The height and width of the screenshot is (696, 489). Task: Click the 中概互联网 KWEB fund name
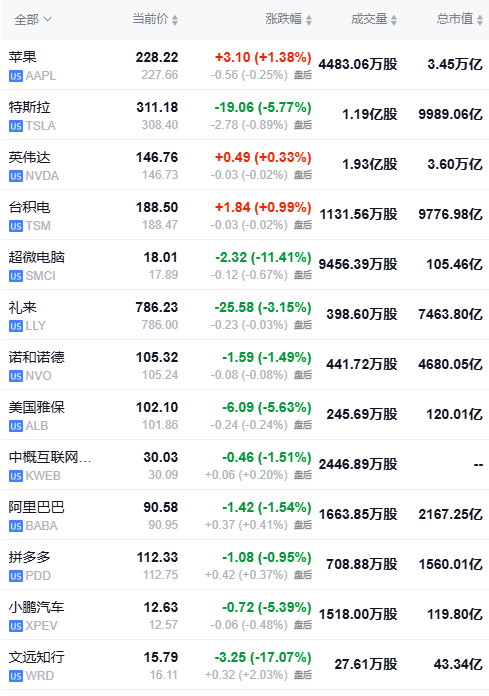(50, 457)
